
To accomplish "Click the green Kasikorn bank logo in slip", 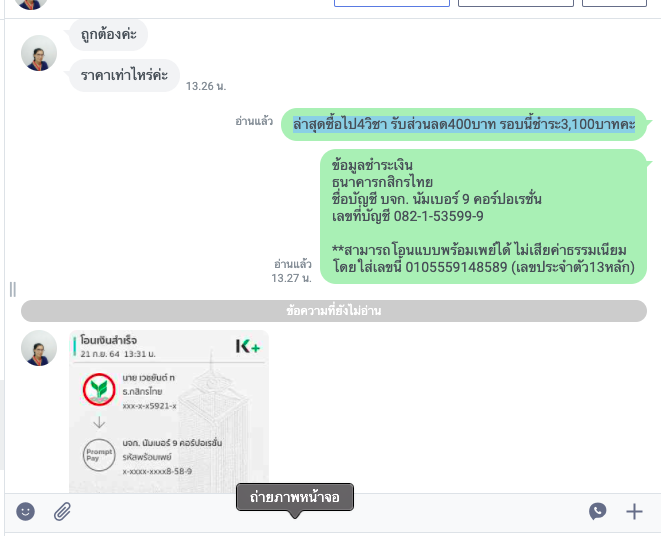I will click(99, 389).
